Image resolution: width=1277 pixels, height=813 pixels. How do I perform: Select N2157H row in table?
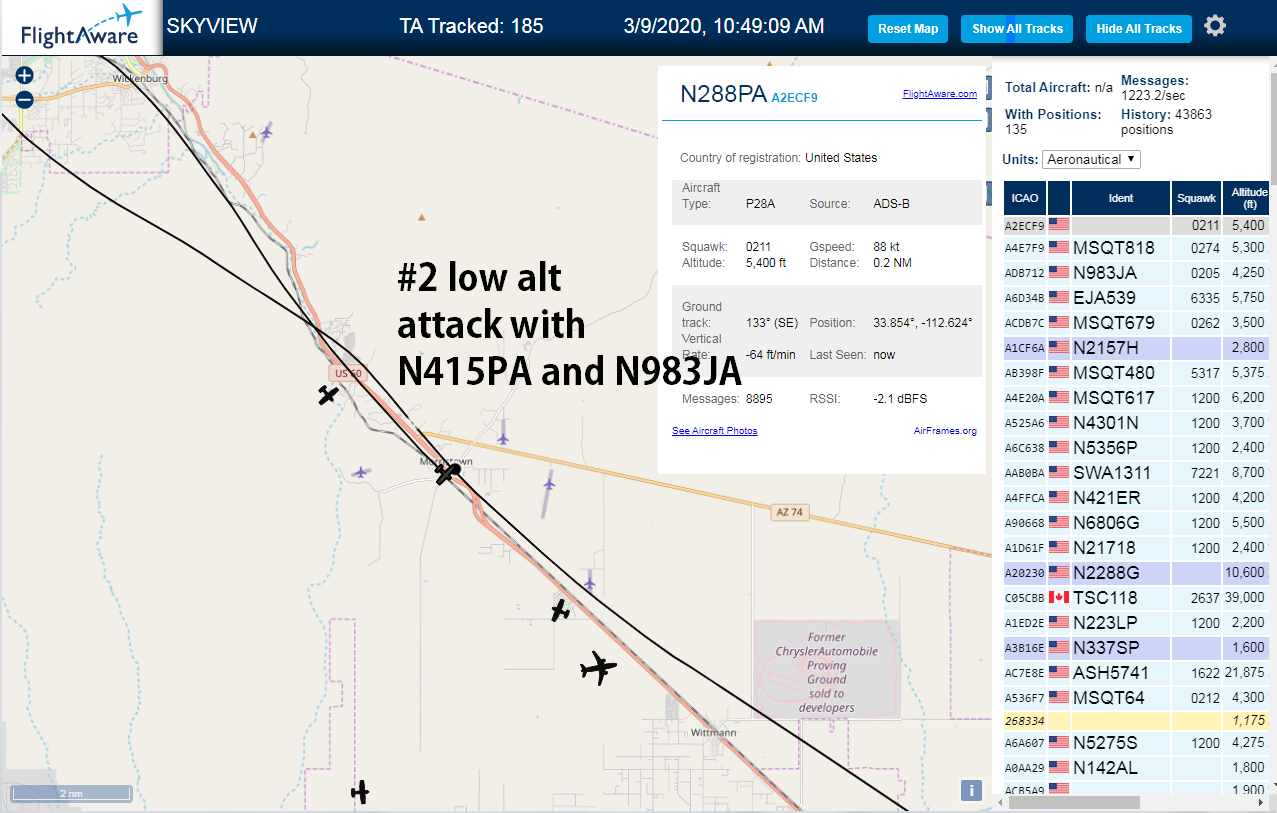[x=1136, y=348]
